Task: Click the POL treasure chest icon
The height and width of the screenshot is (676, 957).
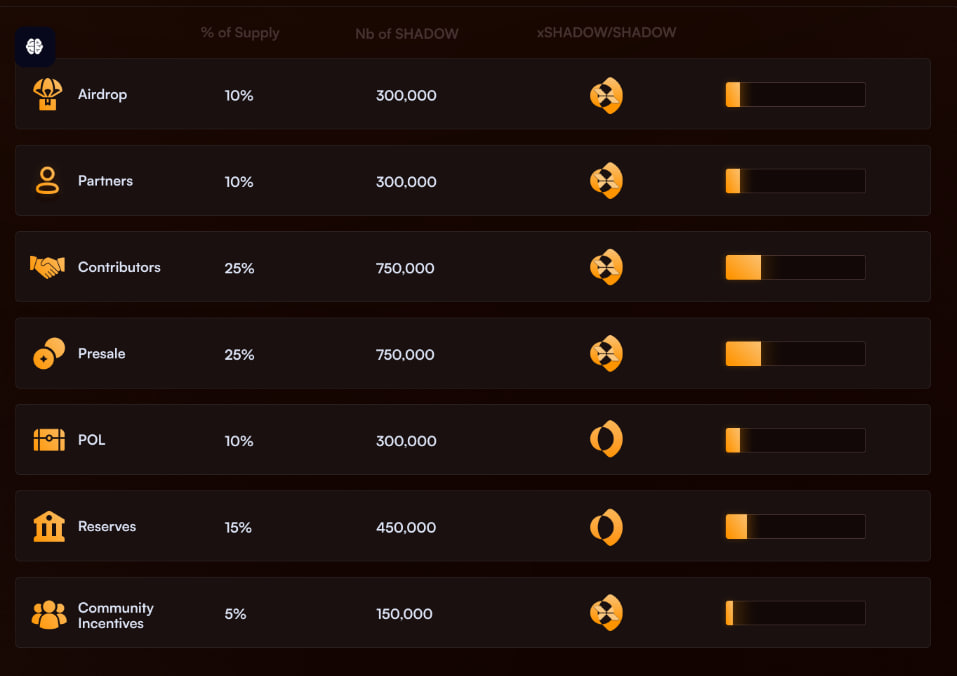Action: 49,440
